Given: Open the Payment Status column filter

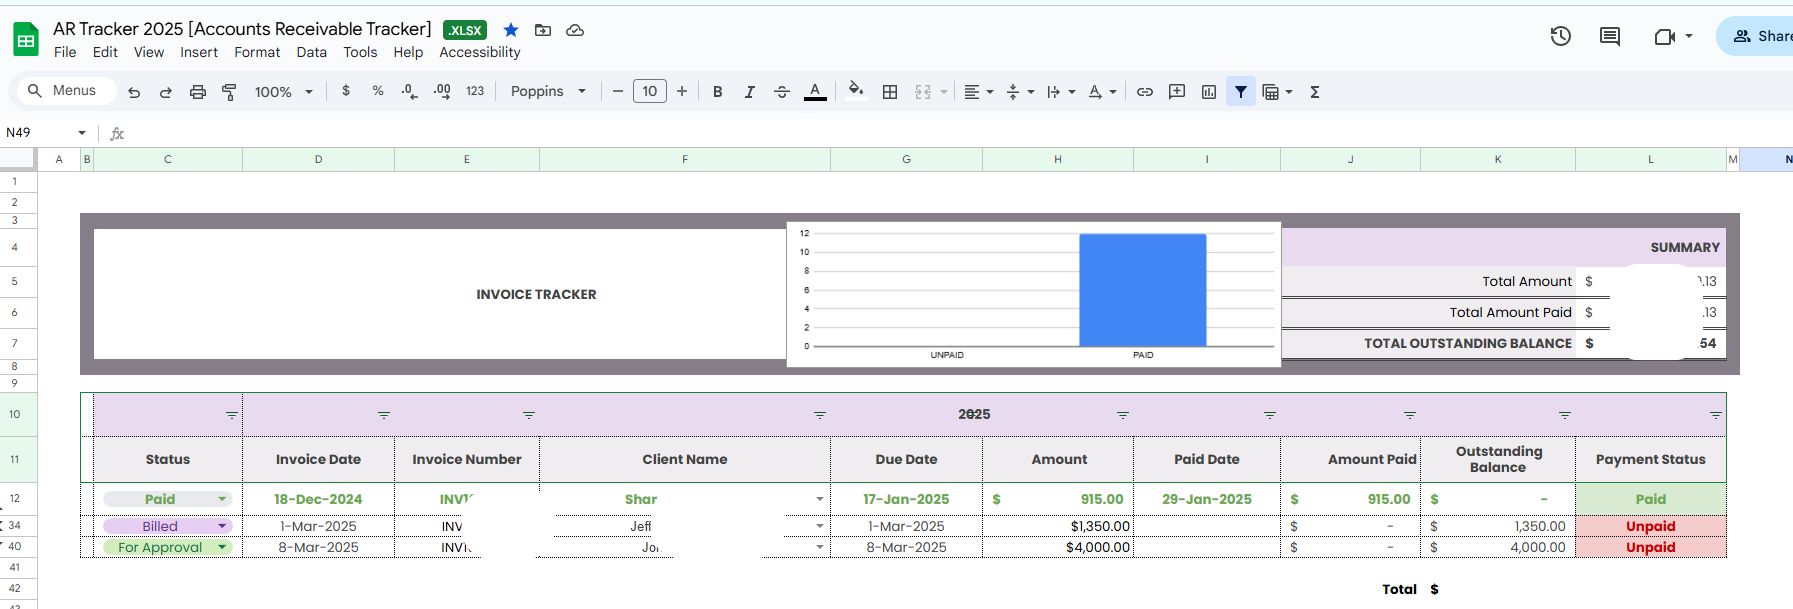Looking at the screenshot, I should tap(1716, 415).
